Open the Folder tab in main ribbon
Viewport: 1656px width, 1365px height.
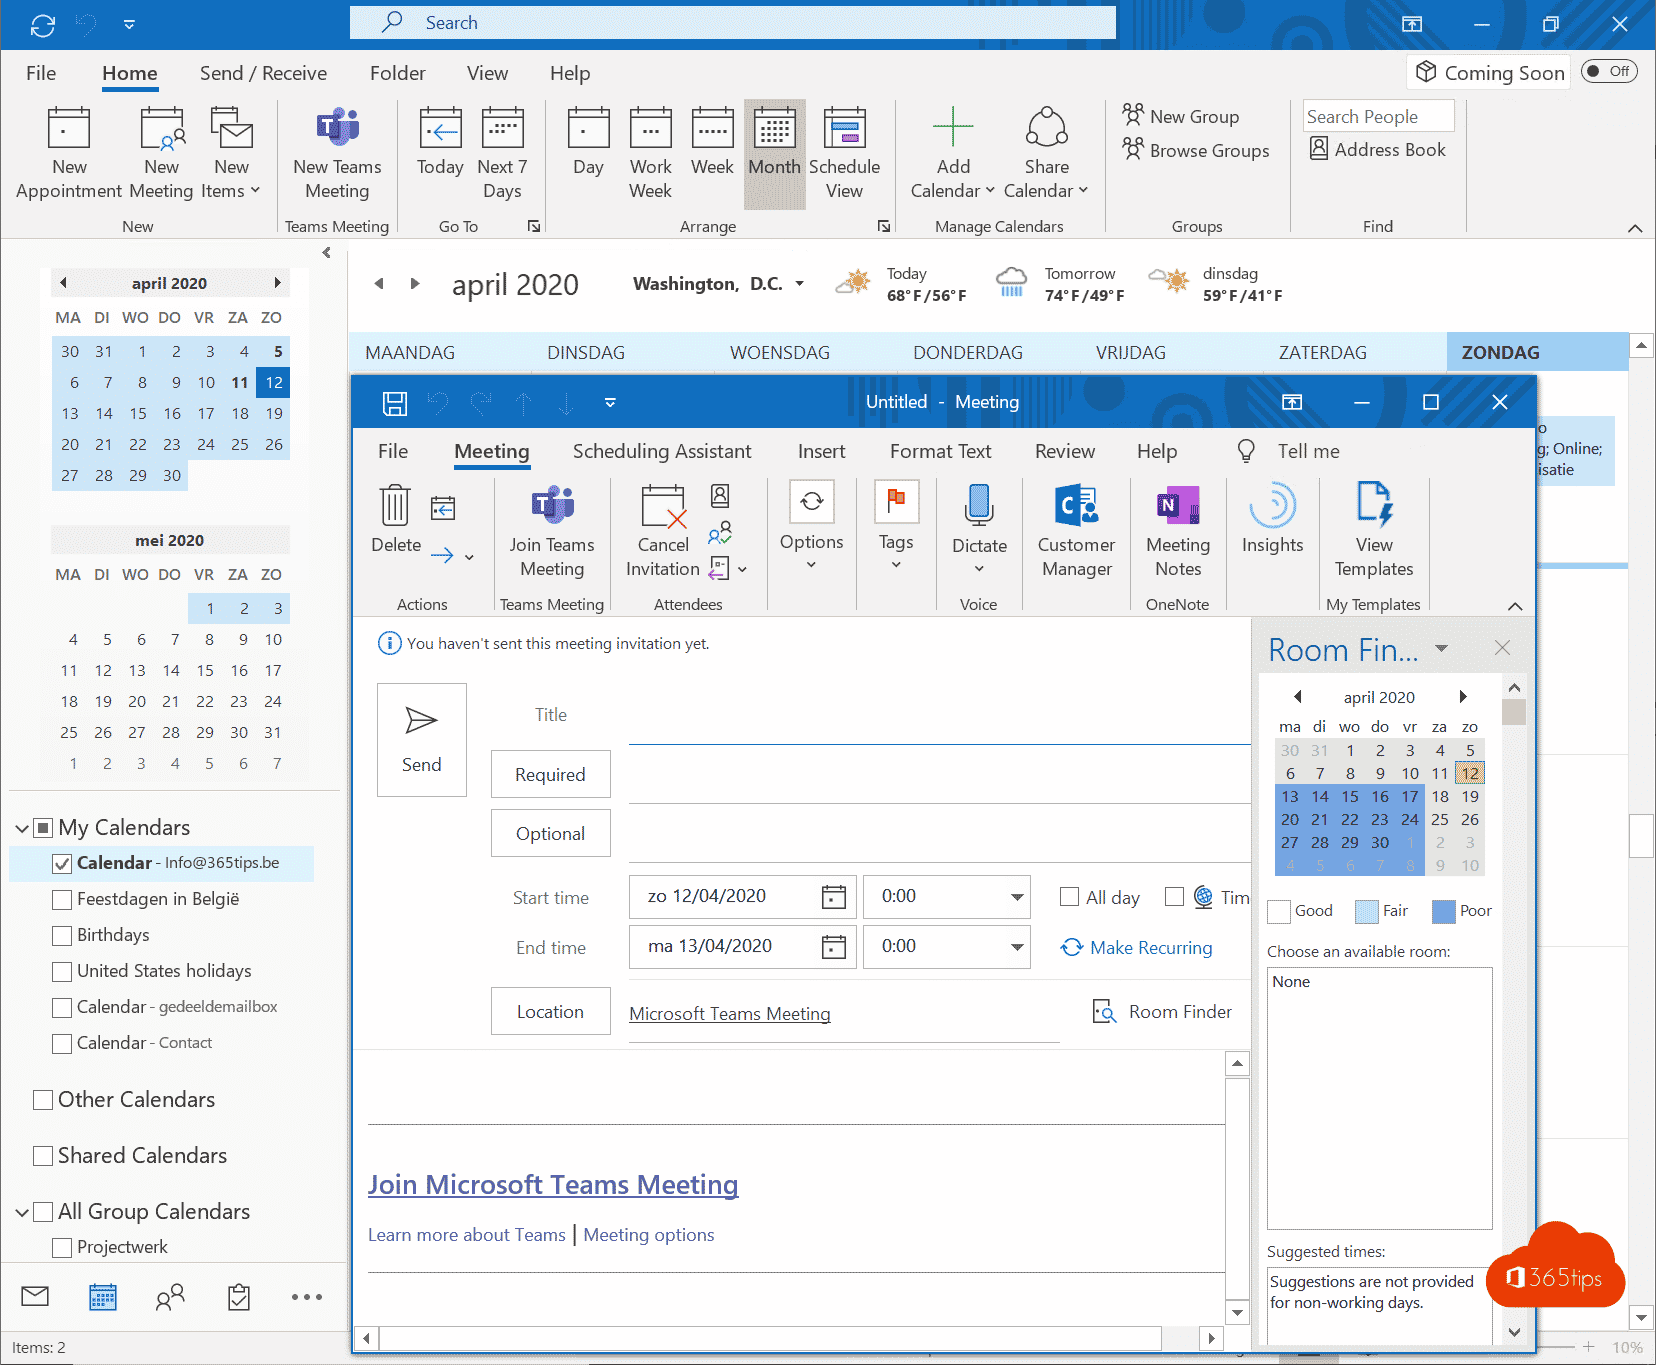point(397,73)
